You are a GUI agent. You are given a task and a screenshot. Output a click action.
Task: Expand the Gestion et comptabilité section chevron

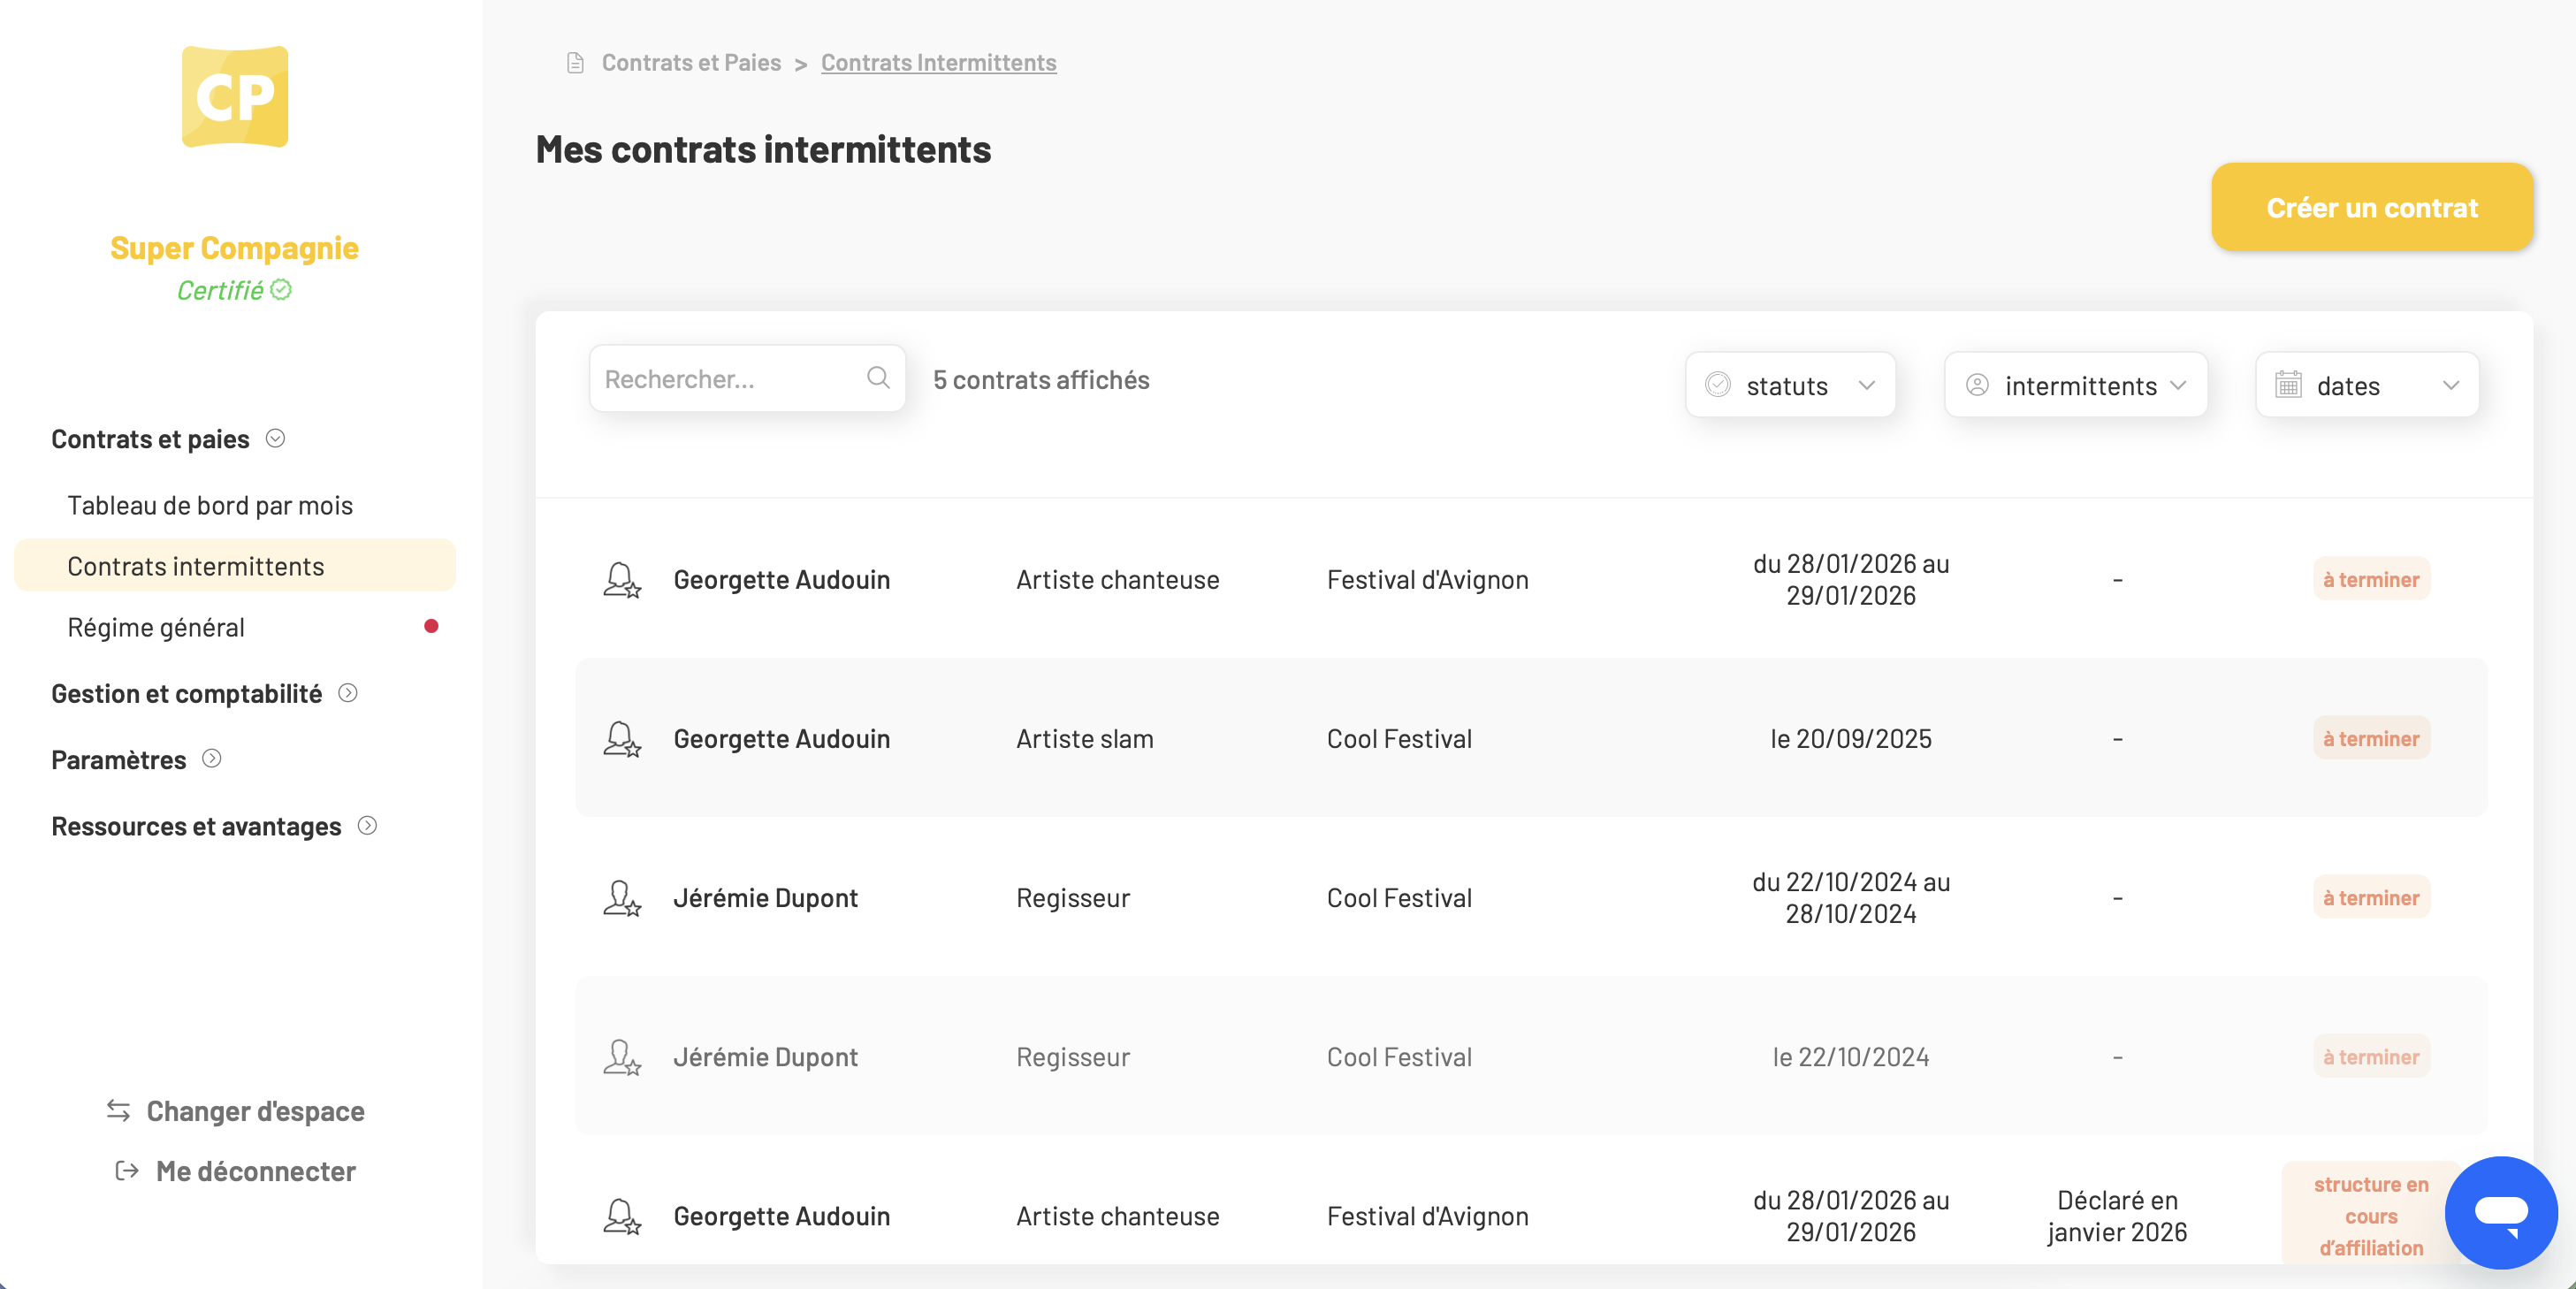click(x=348, y=693)
